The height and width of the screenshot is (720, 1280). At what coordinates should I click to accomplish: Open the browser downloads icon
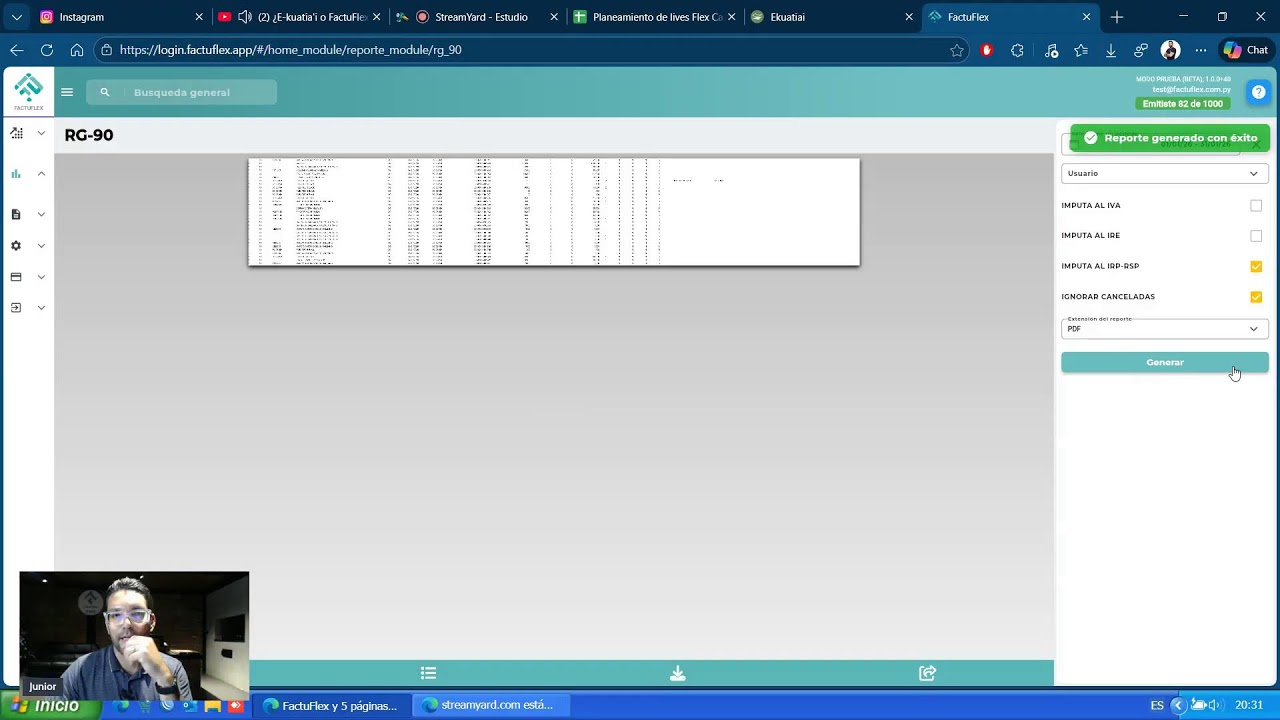click(1111, 50)
